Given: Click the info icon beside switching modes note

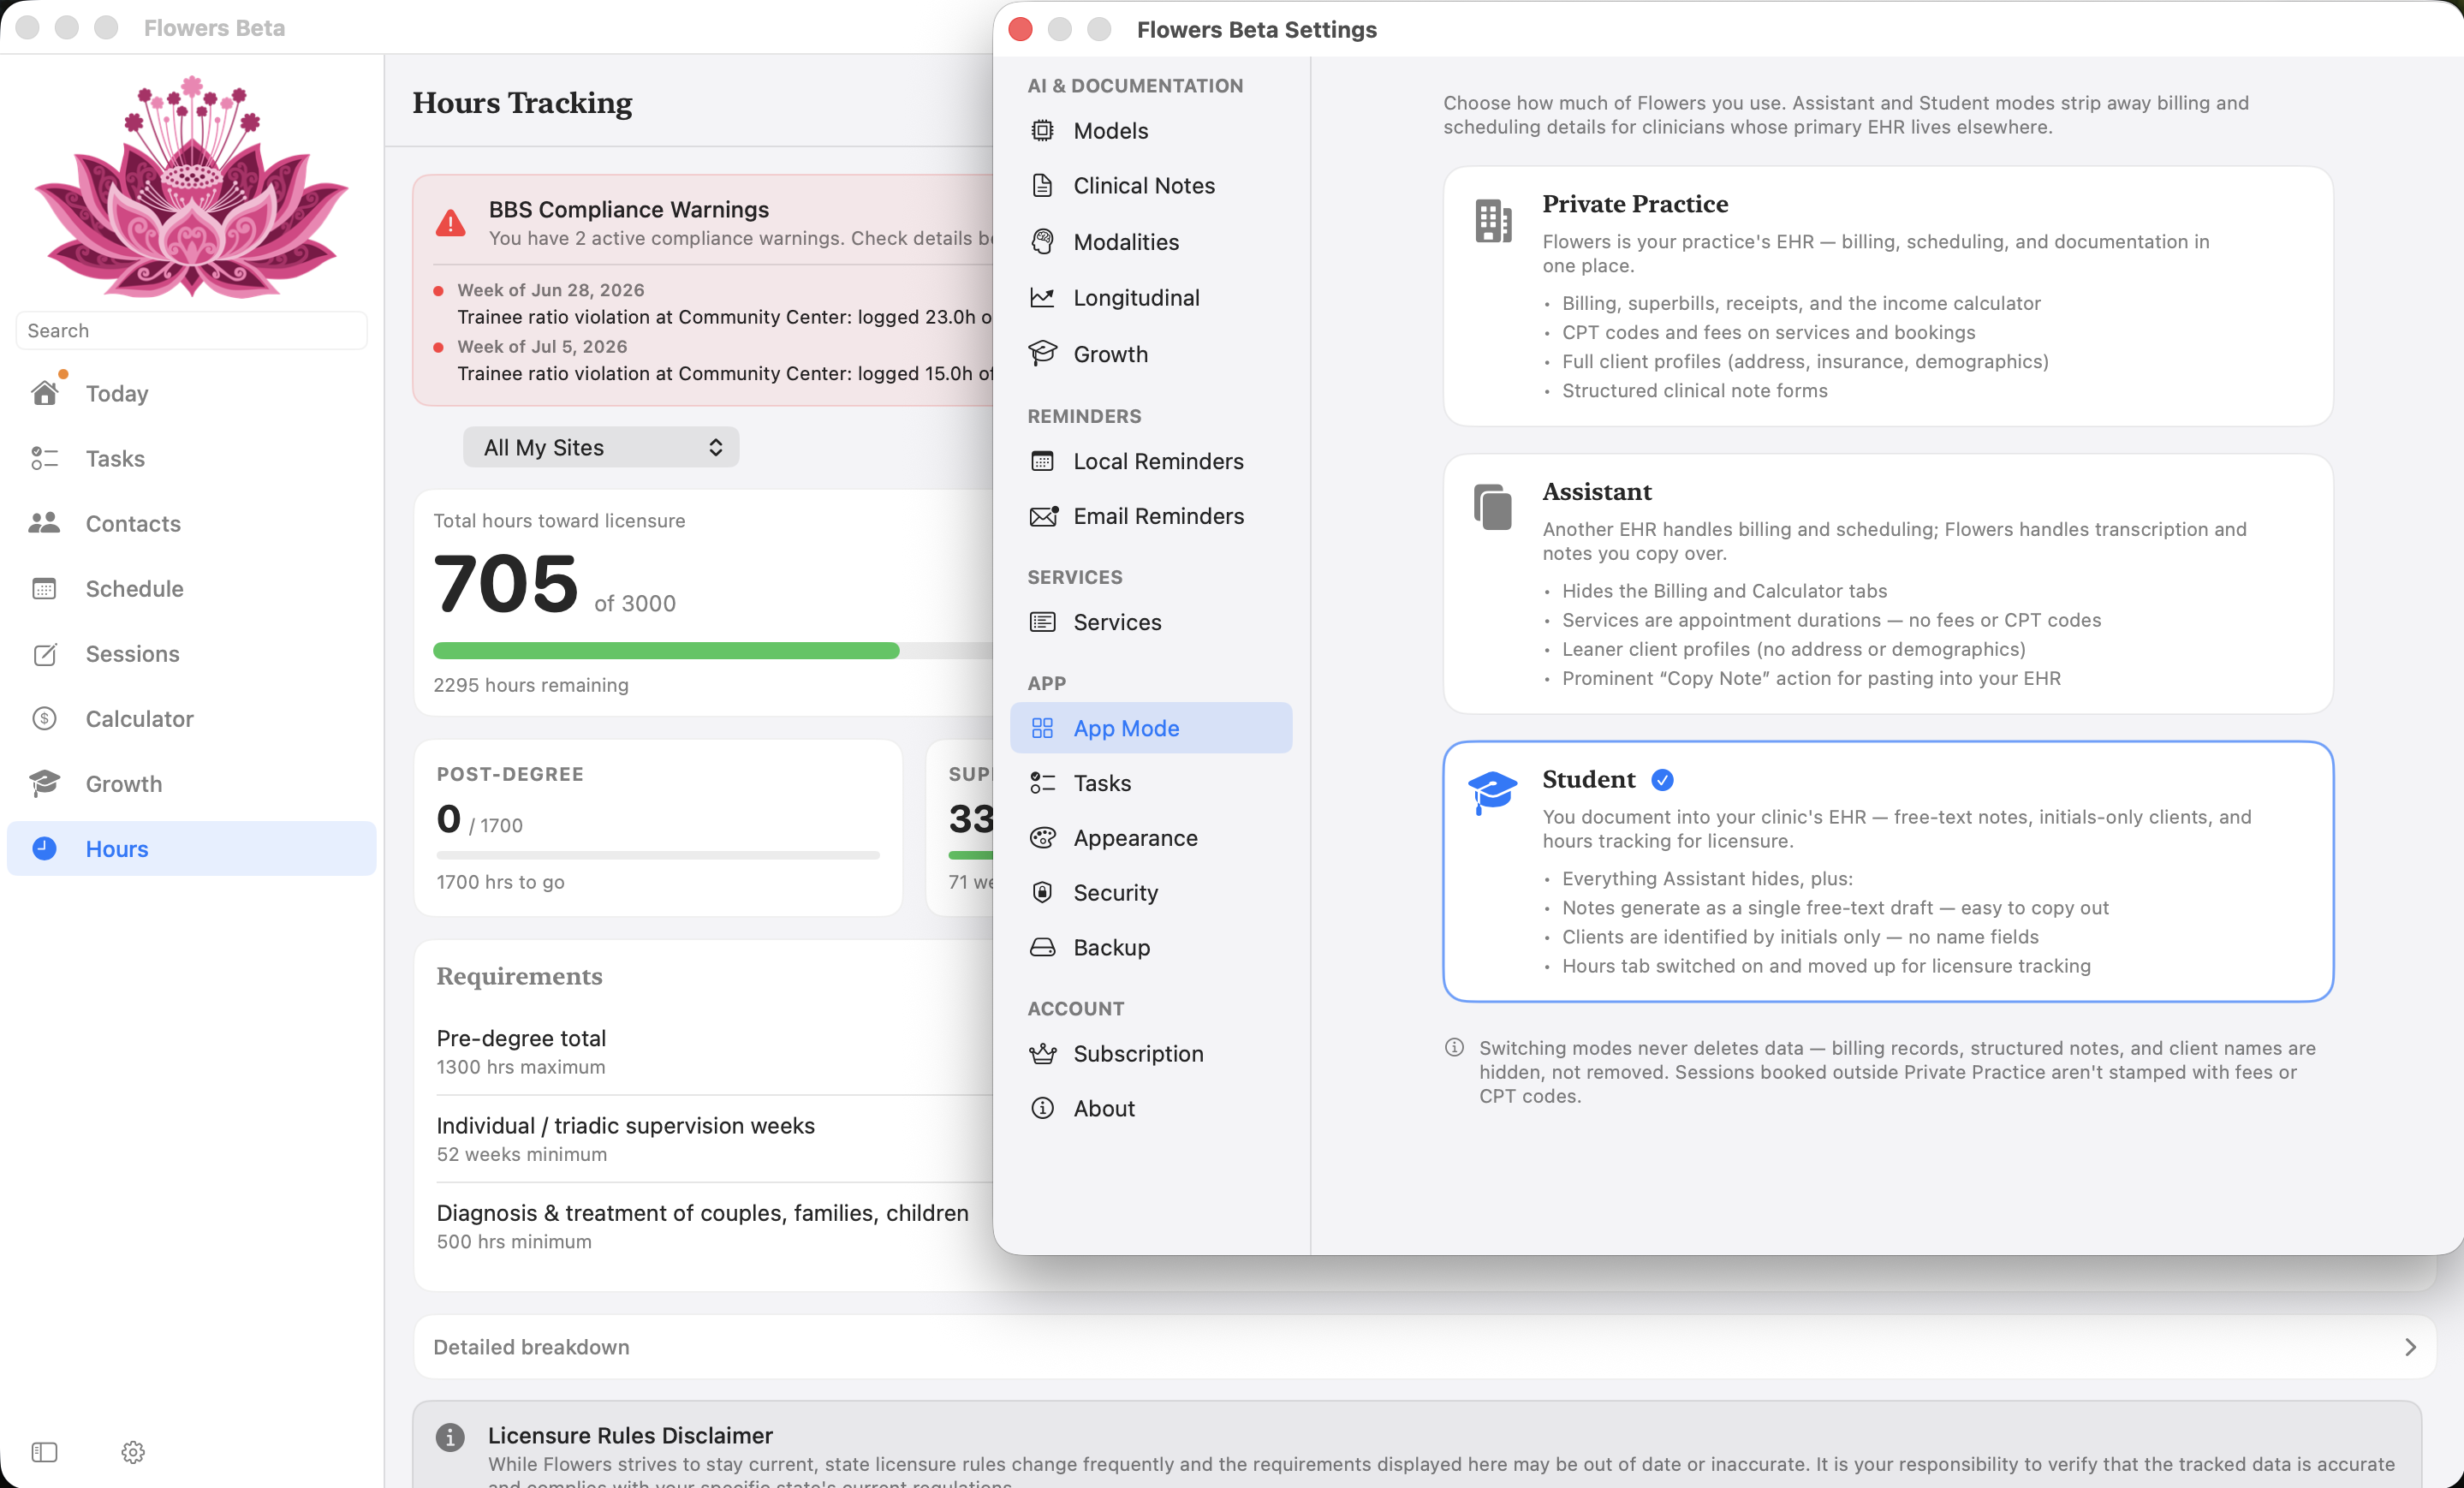Looking at the screenshot, I should coord(1454,1047).
